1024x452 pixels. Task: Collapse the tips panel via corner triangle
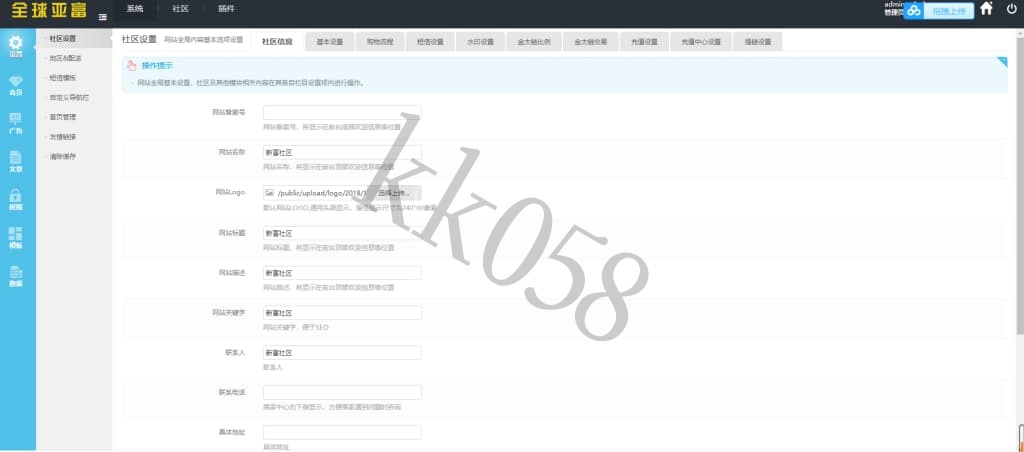point(1002,61)
